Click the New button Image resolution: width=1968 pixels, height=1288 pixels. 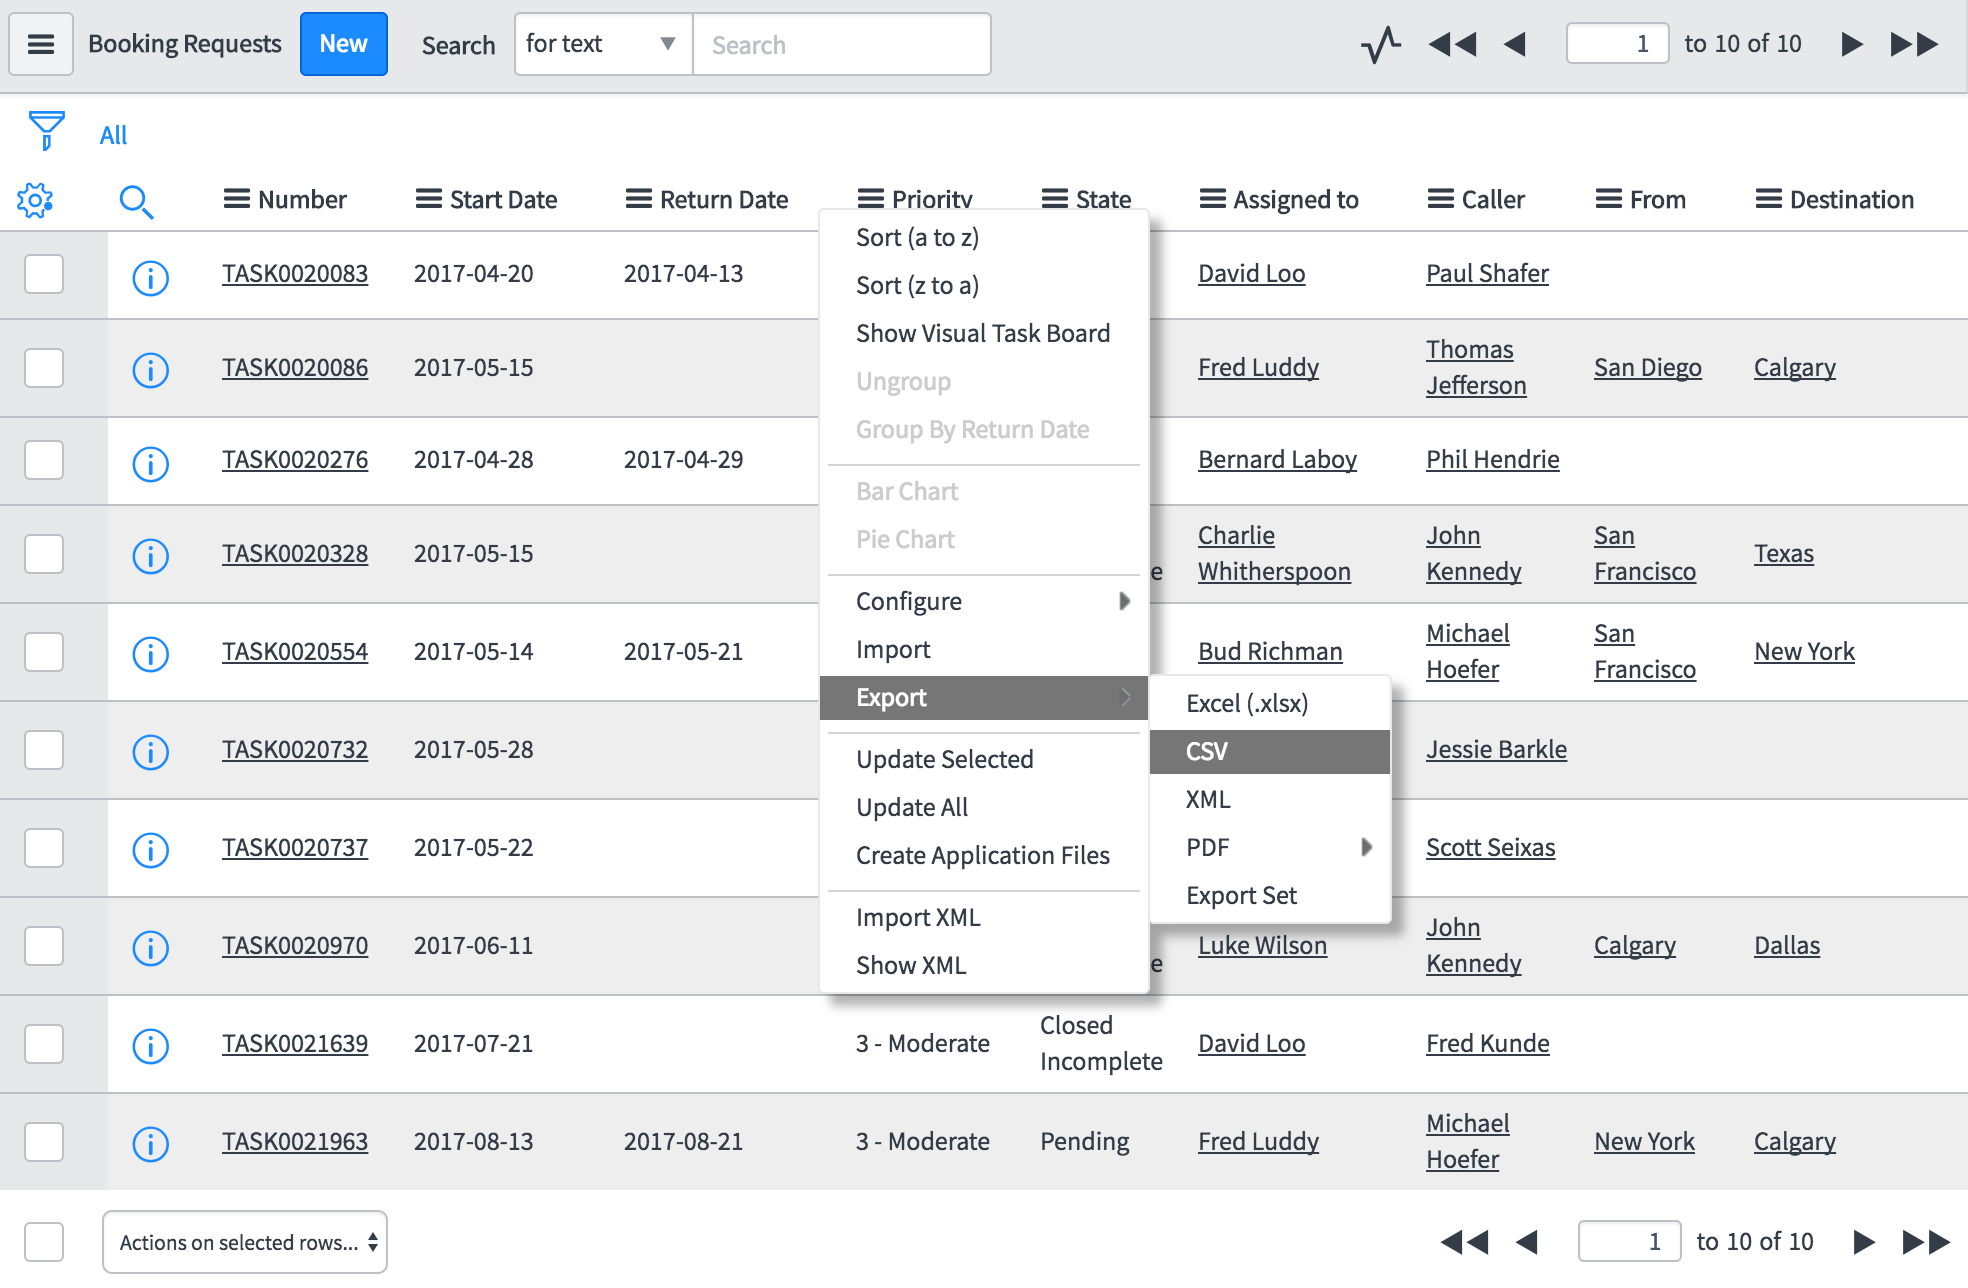(343, 45)
